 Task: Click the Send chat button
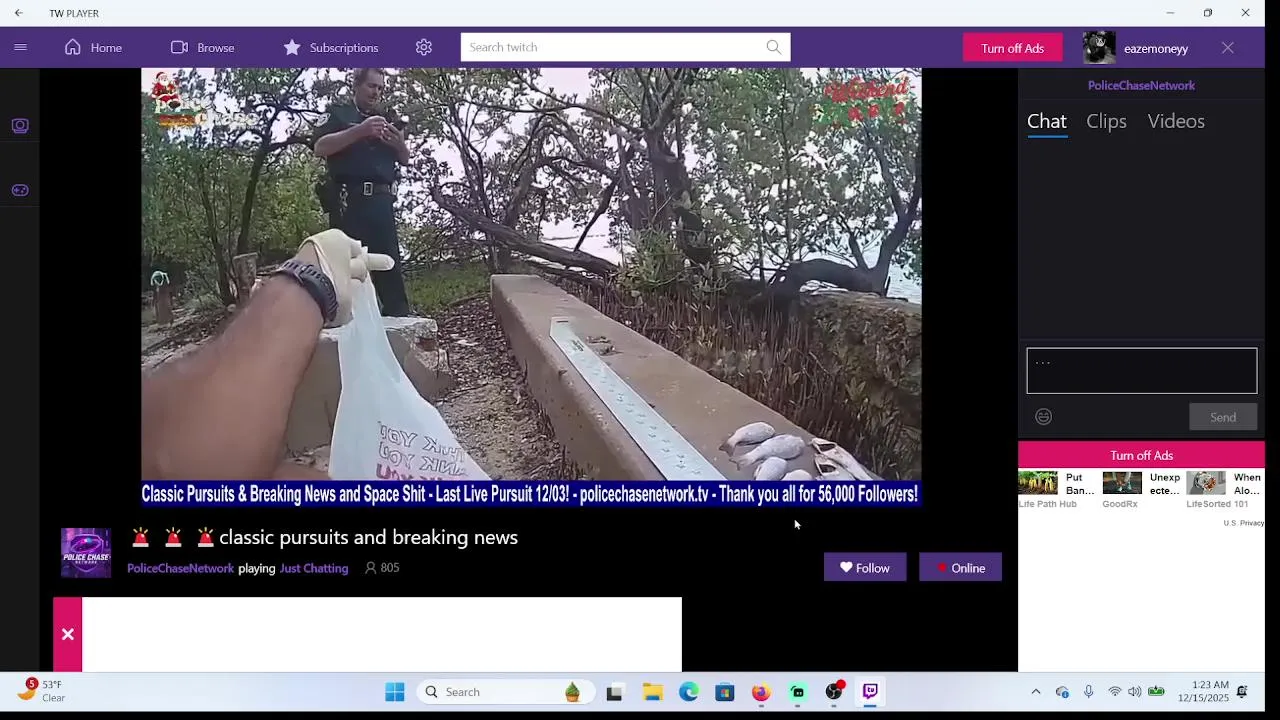(1223, 417)
